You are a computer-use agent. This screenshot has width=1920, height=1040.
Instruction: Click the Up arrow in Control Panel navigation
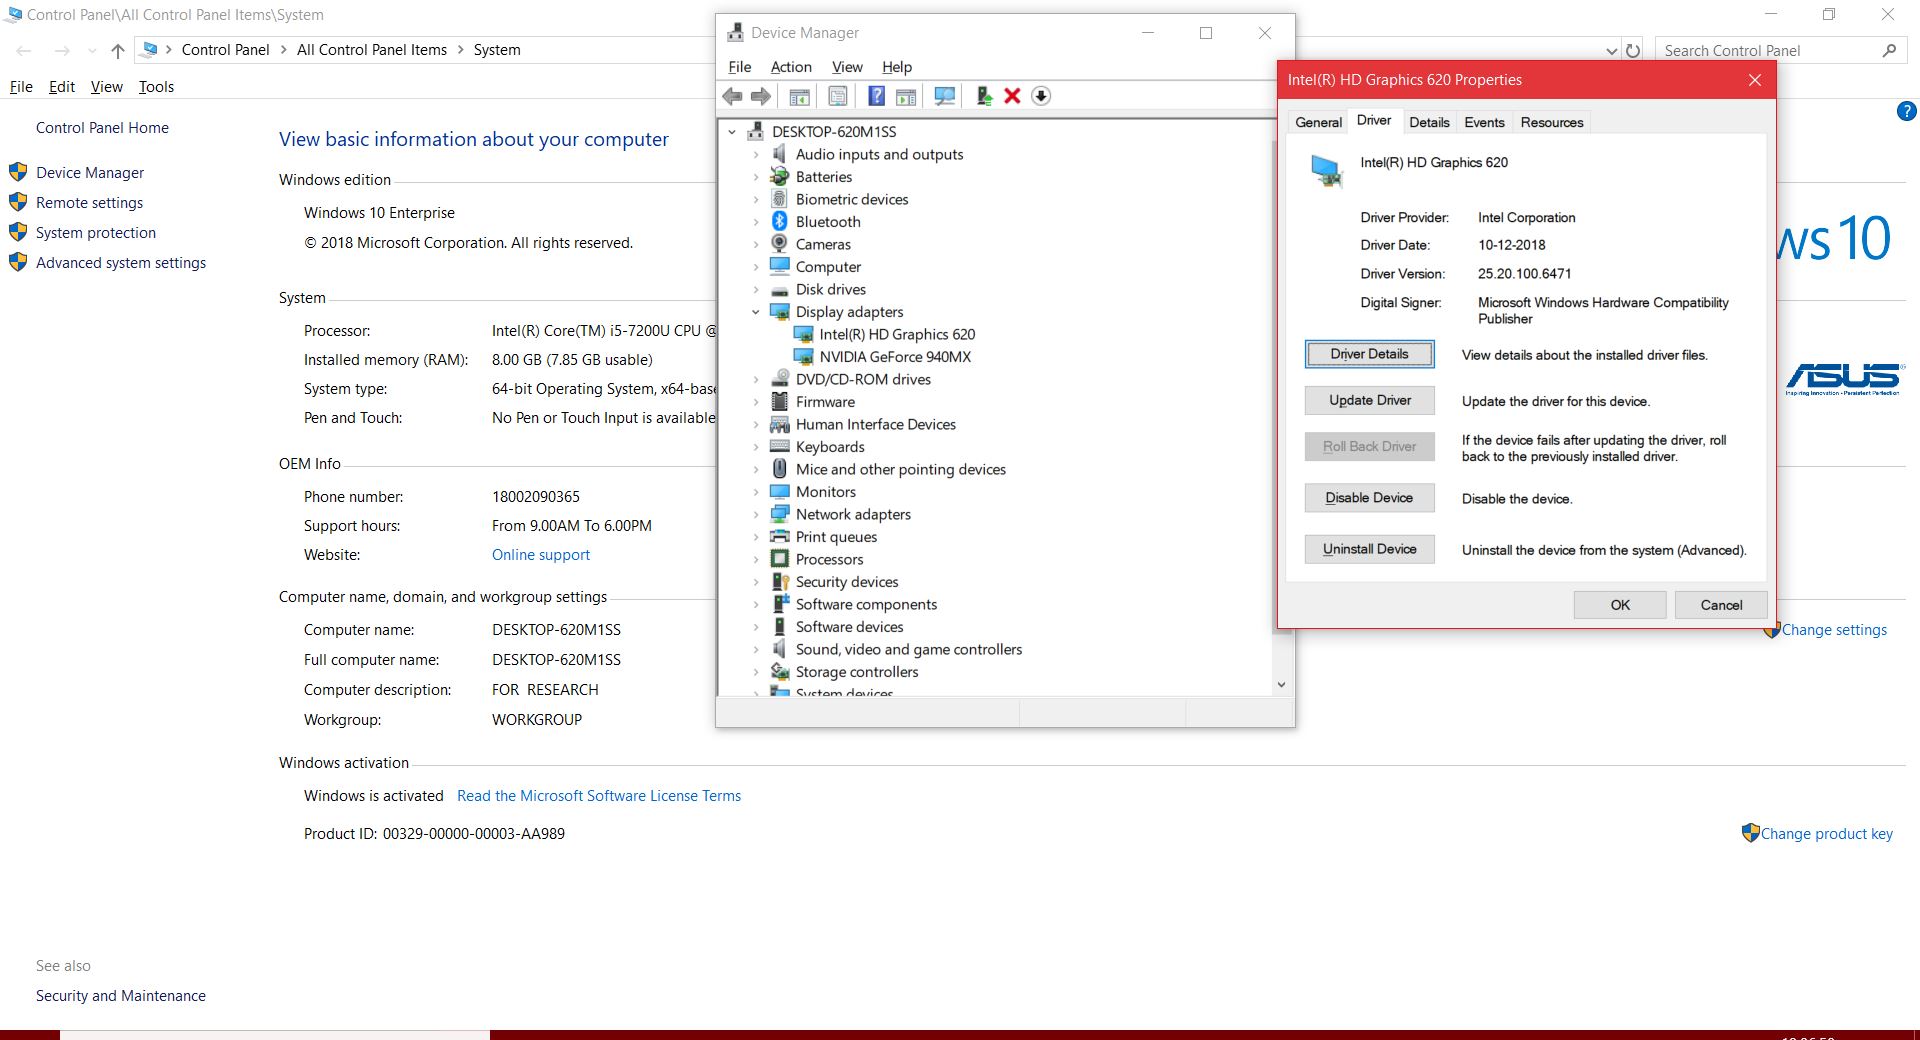(x=118, y=50)
